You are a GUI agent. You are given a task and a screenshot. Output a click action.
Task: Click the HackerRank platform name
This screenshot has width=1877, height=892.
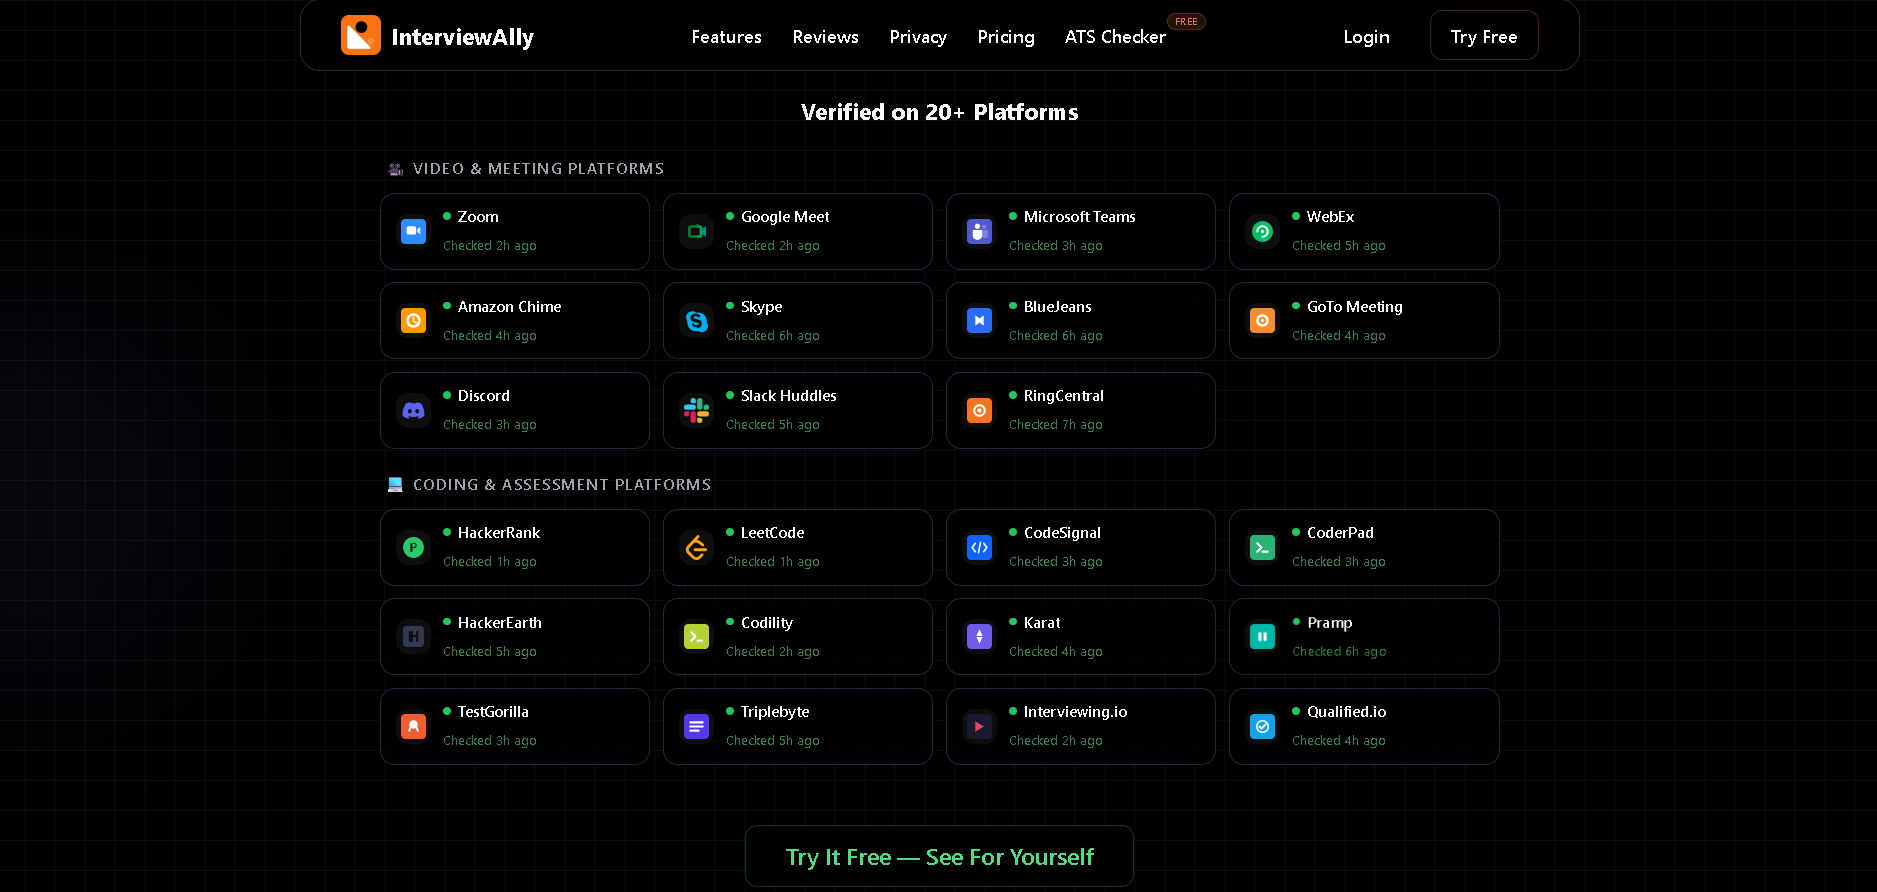498,533
